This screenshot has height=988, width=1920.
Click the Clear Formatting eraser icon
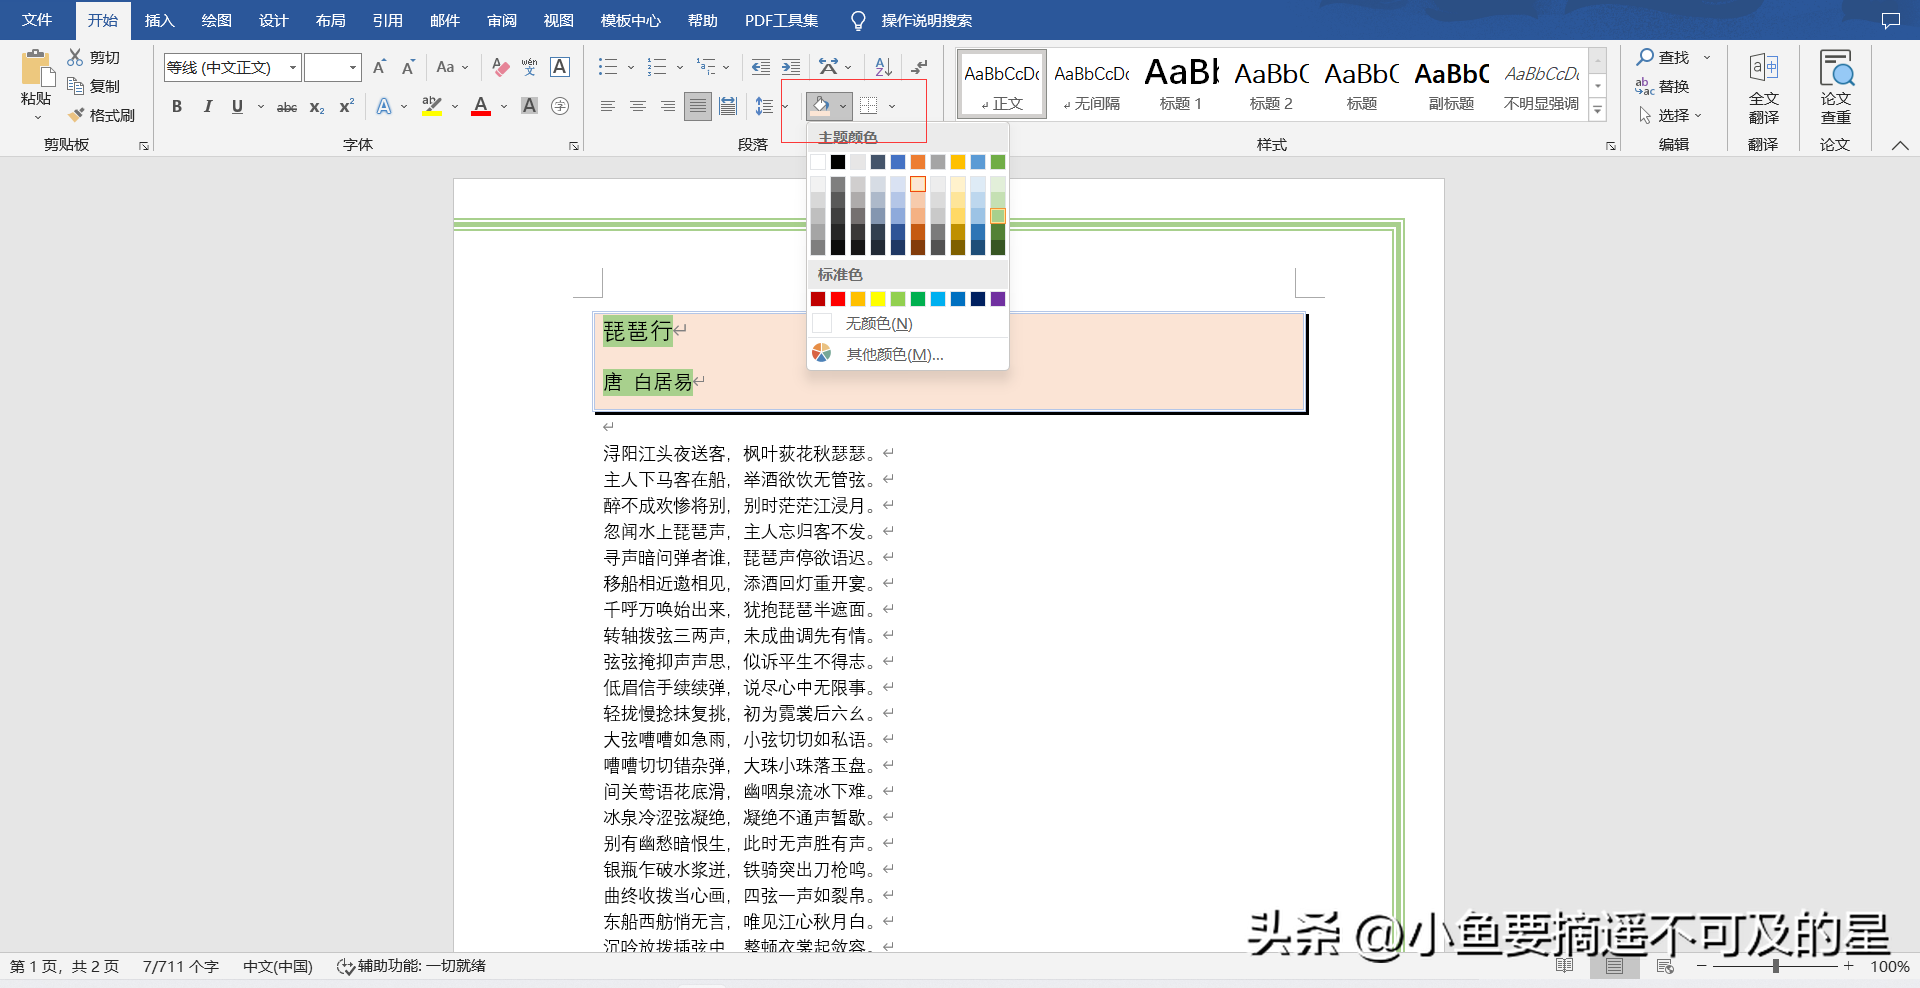[x=501, y=67]
